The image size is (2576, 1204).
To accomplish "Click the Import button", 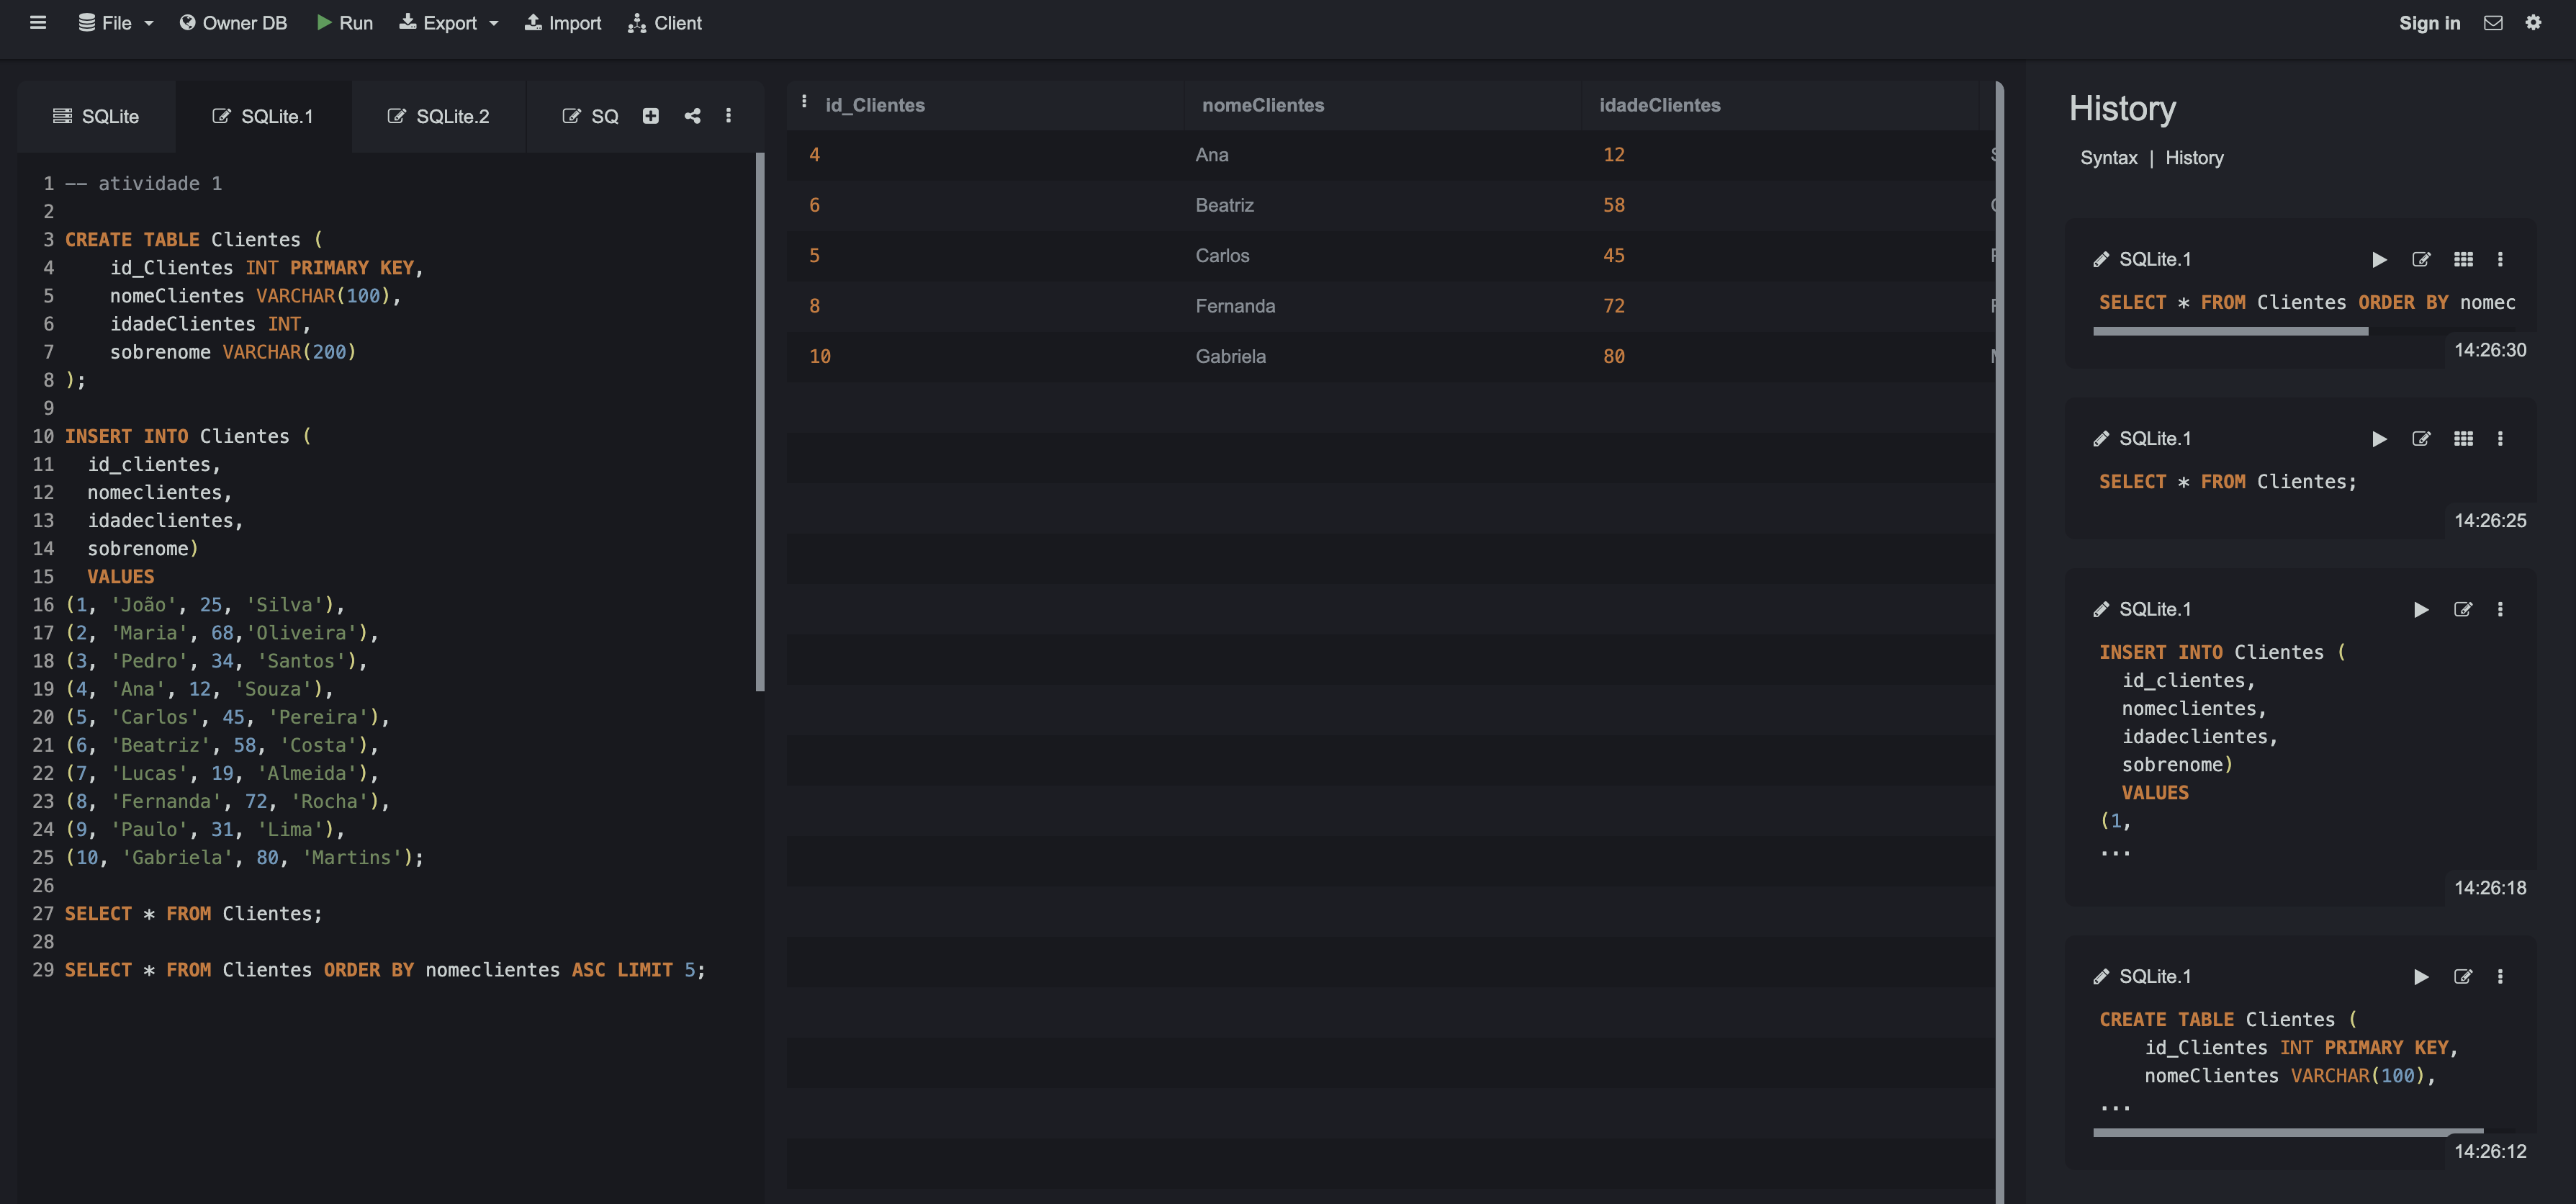I will 563,22.
